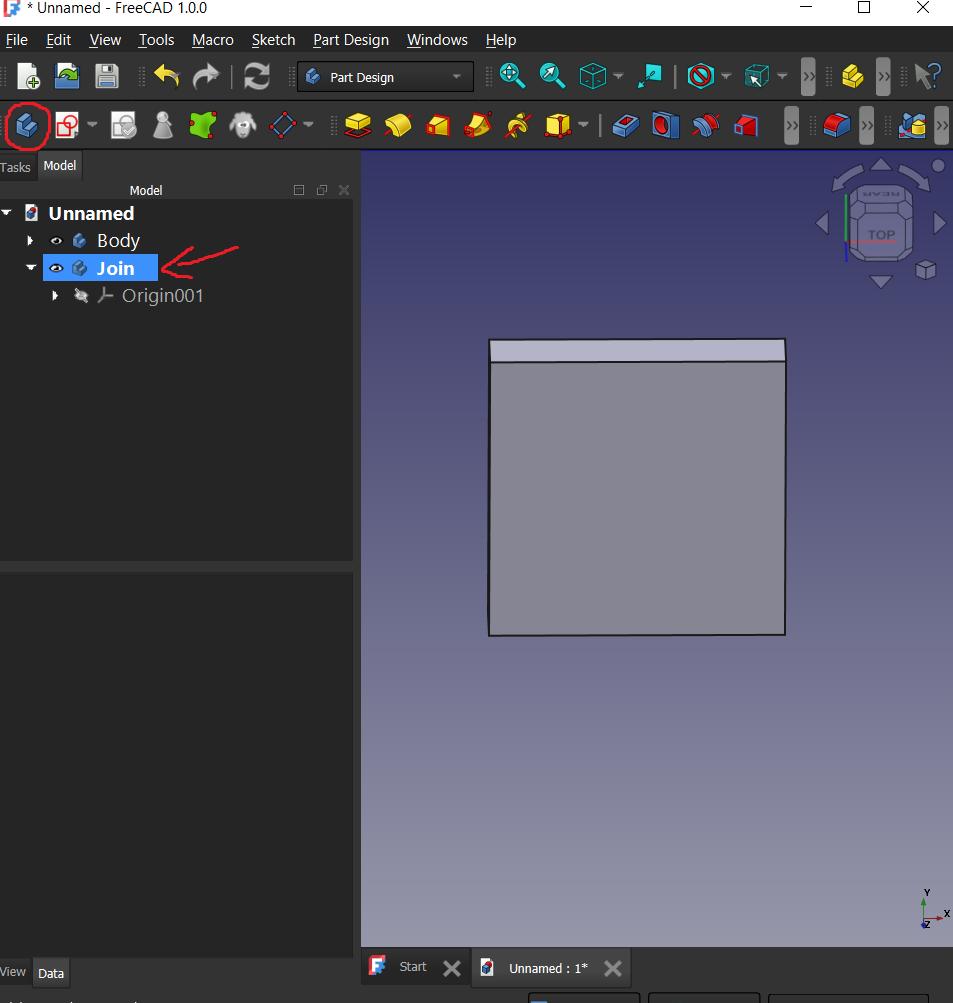953x1003 pixels.
Task: Switch to the Tasks tab
Action: (x=15, y=167)
